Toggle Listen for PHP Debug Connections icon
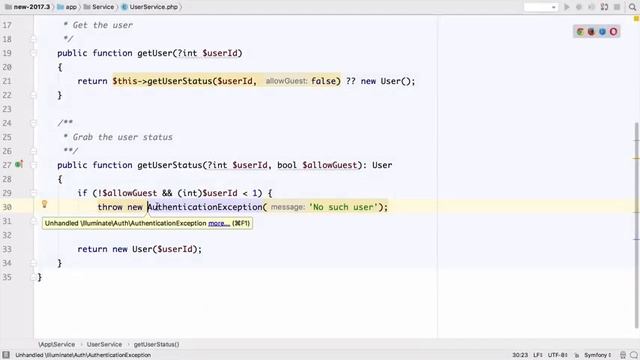640x360 pixels. tap(604, 7)
